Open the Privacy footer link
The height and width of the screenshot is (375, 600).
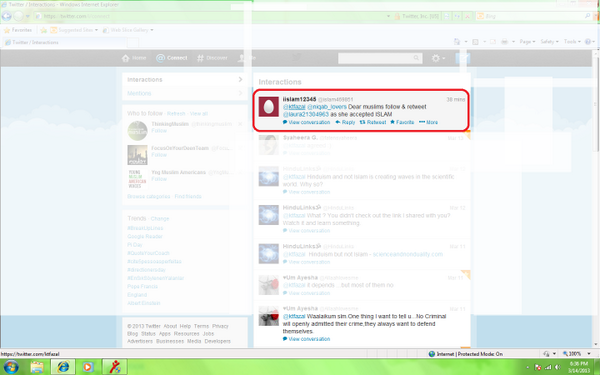pos(220,326)
